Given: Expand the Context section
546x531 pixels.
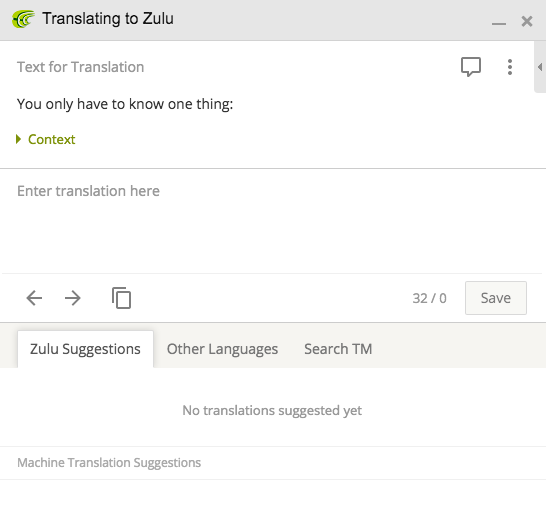Looking at the screenshot, I should [x=46, y=139].
